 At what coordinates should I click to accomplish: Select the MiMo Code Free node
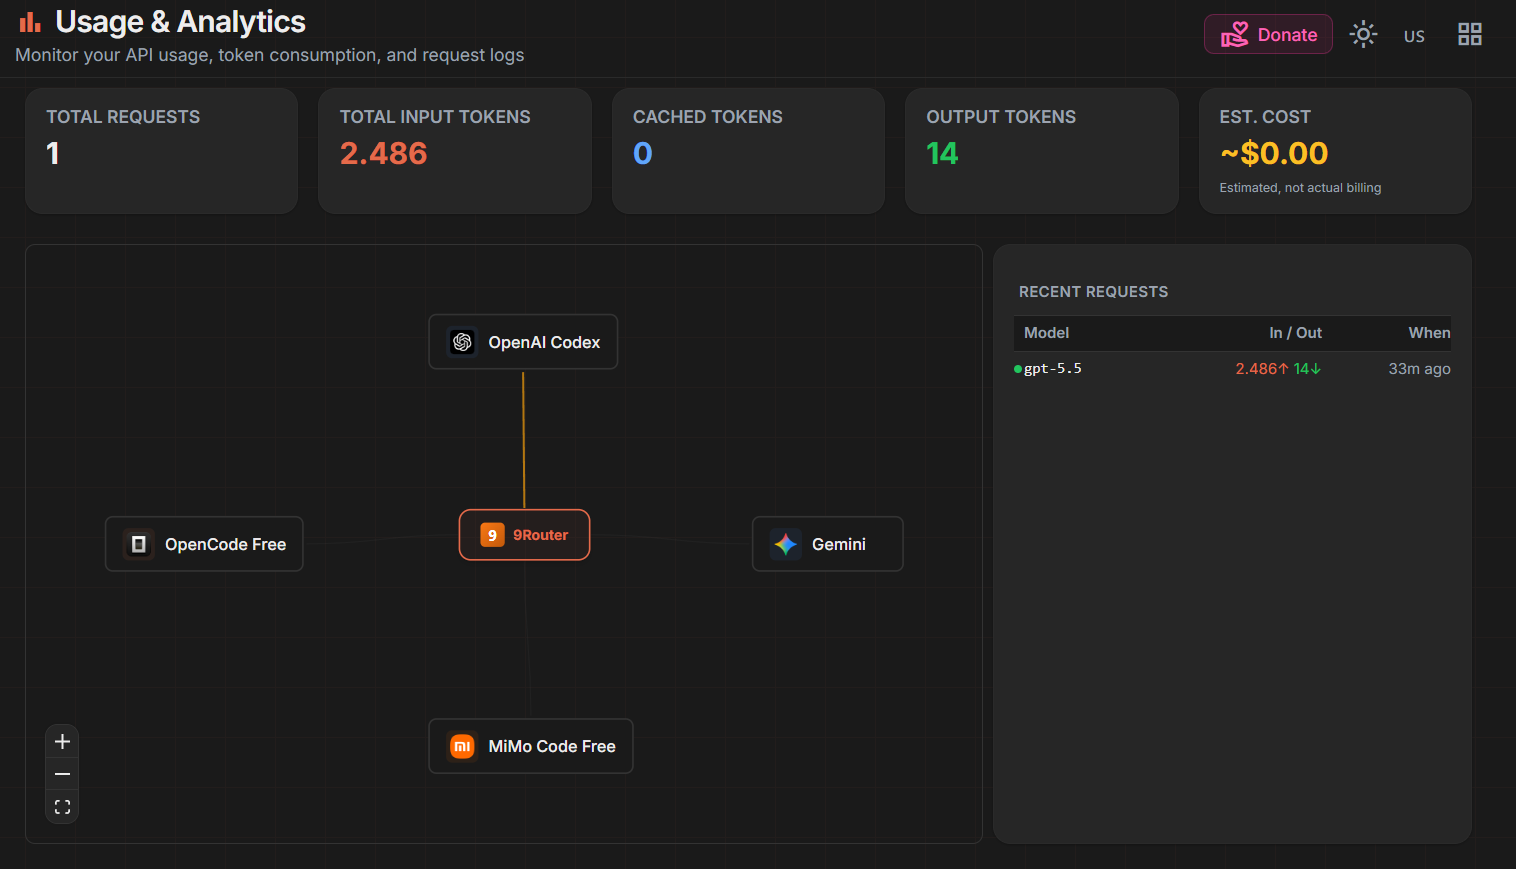click(531, 746)
